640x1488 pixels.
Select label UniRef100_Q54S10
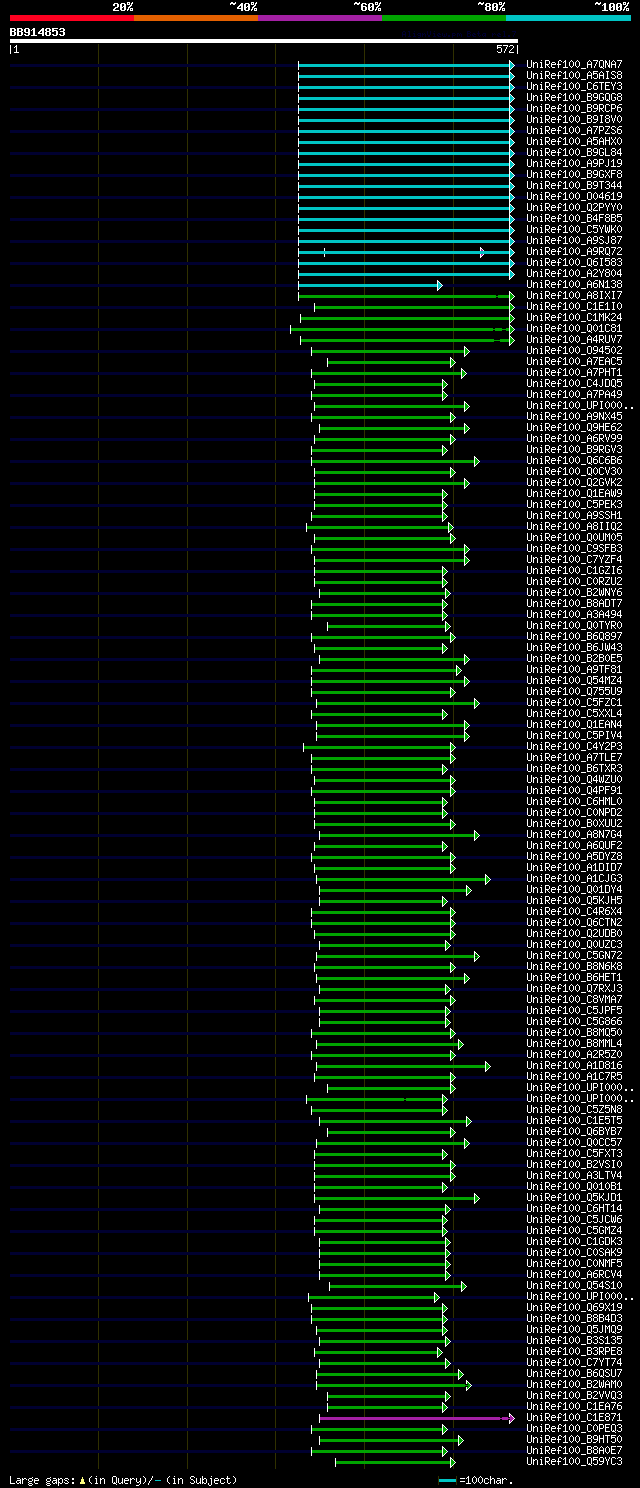click(574, 1286)
